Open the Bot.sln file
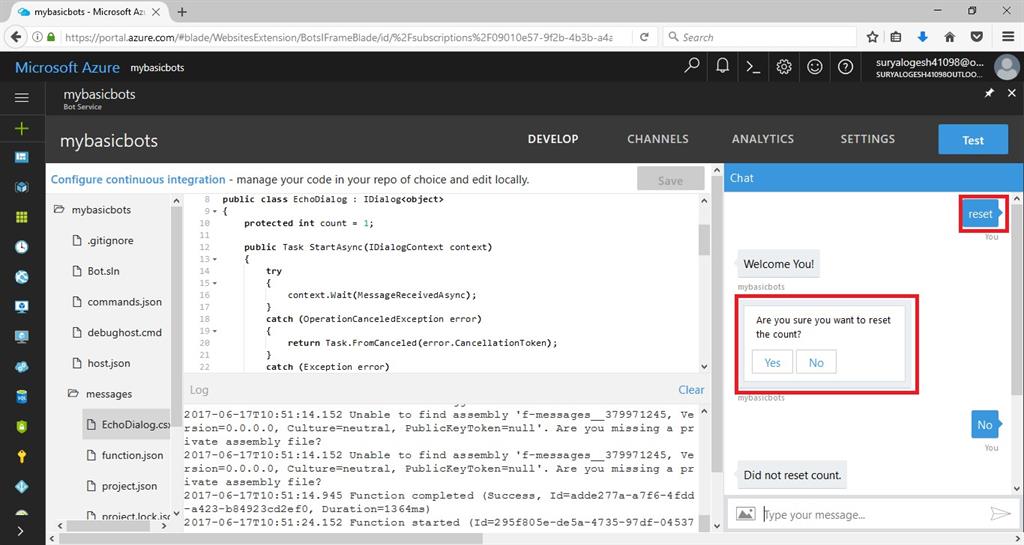This screenshot has height=545, width=1024. pos(96,271)
